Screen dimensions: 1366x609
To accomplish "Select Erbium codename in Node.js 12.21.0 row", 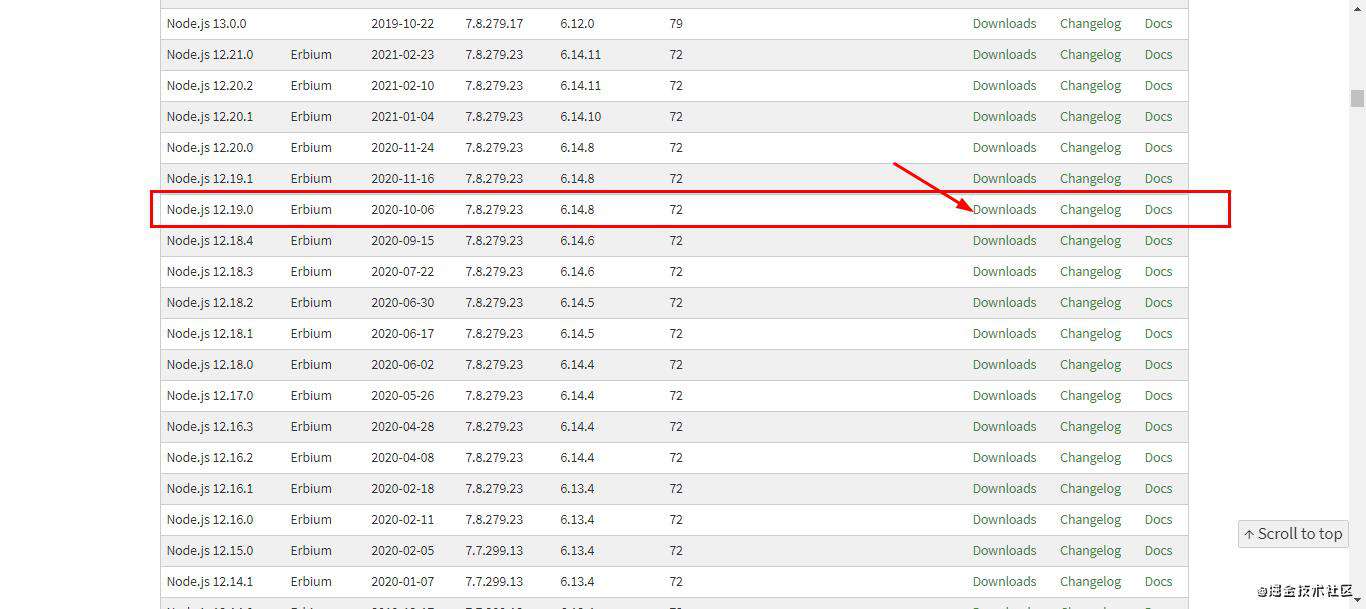I will click(311, 54).
